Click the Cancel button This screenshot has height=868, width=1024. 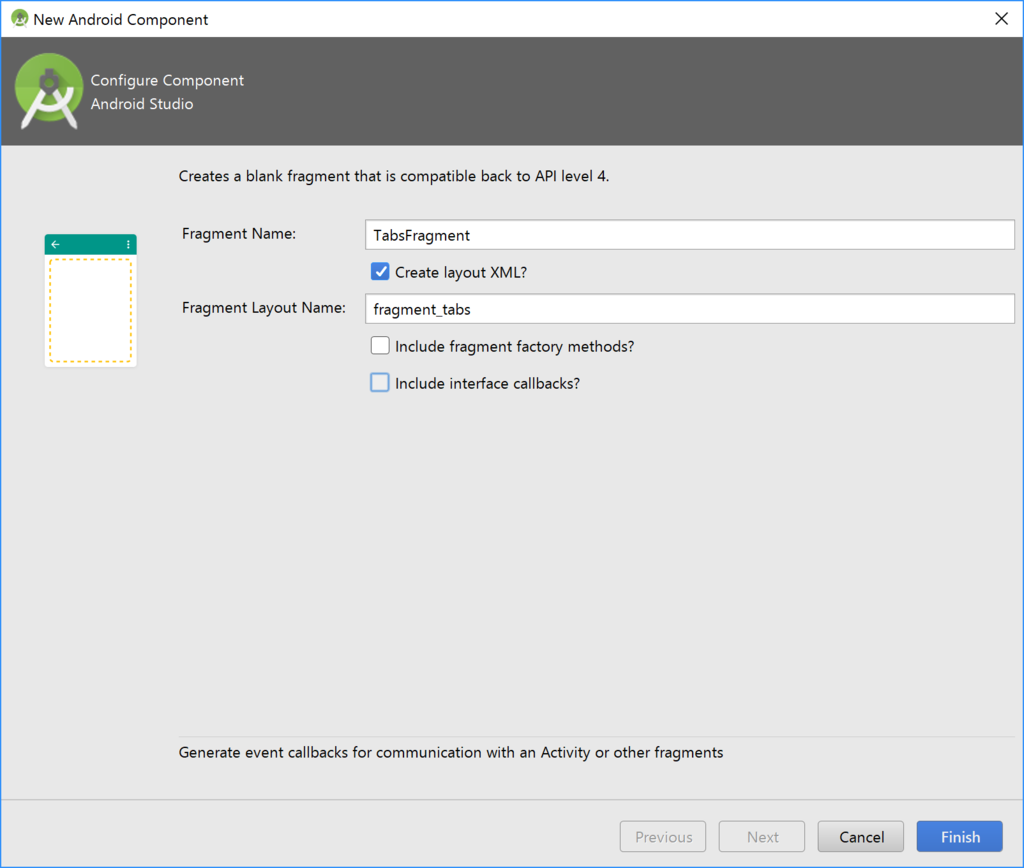861,837
